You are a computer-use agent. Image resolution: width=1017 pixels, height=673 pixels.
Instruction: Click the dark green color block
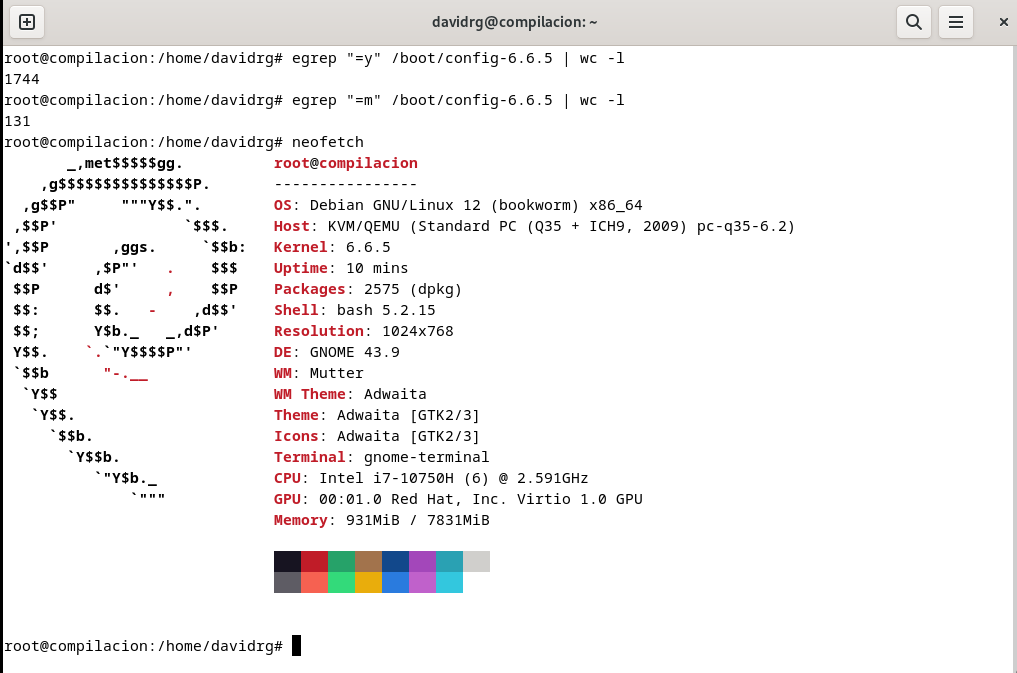pyautogui.click(x=341, y=561)
